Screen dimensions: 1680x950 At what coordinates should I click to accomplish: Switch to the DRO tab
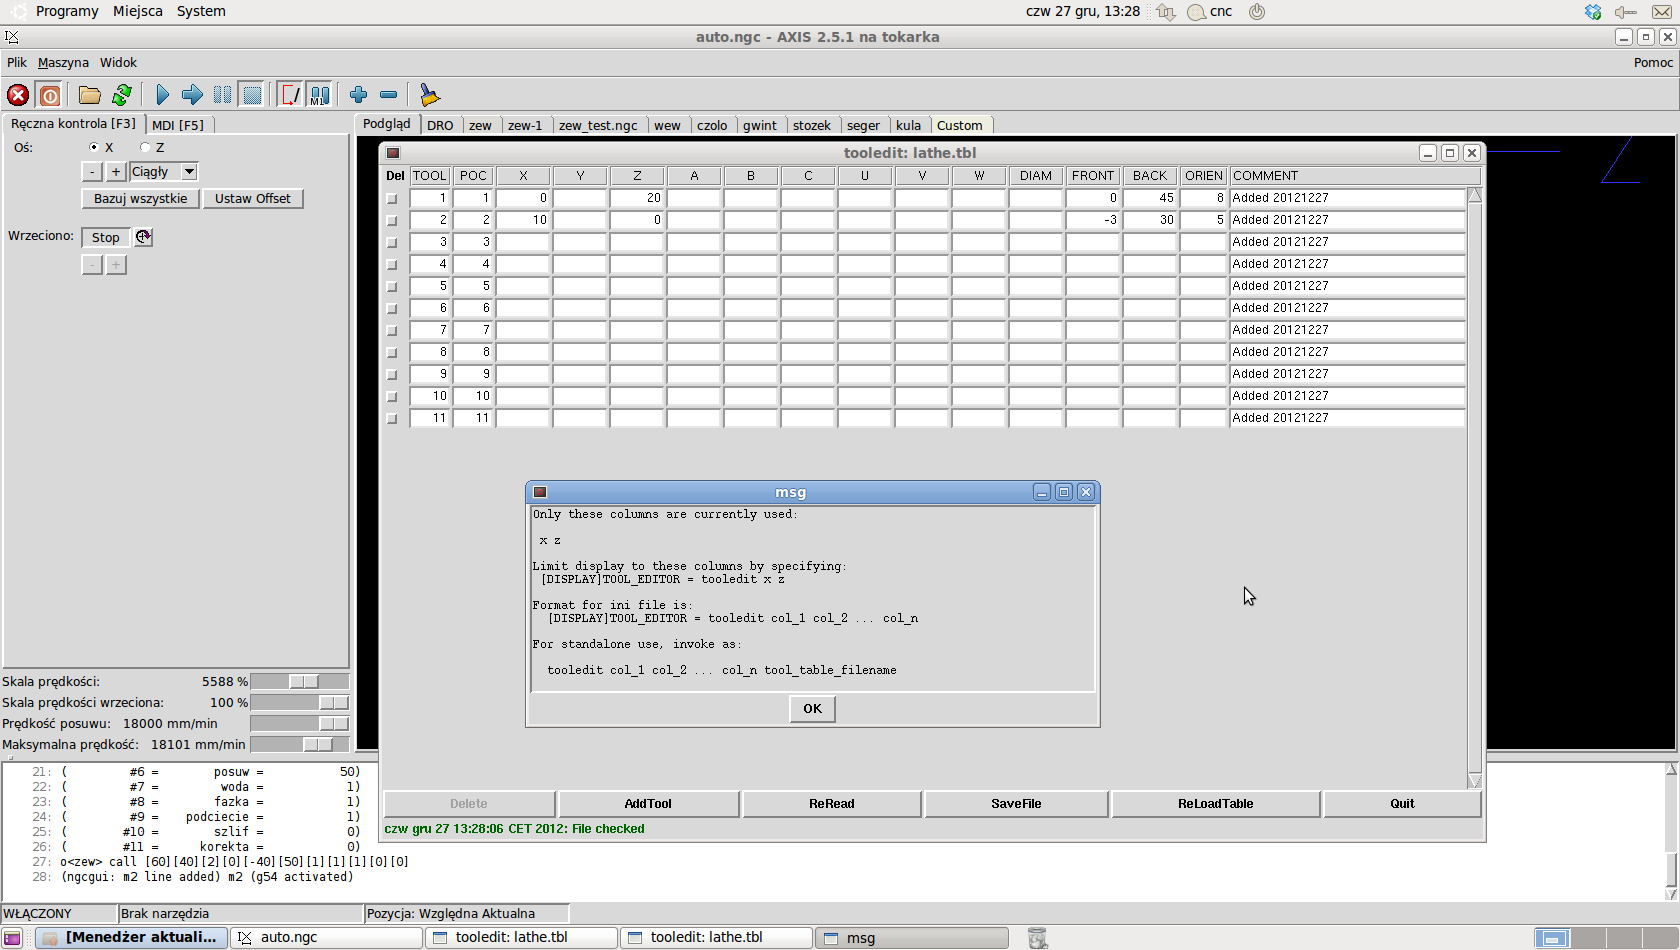440,125
